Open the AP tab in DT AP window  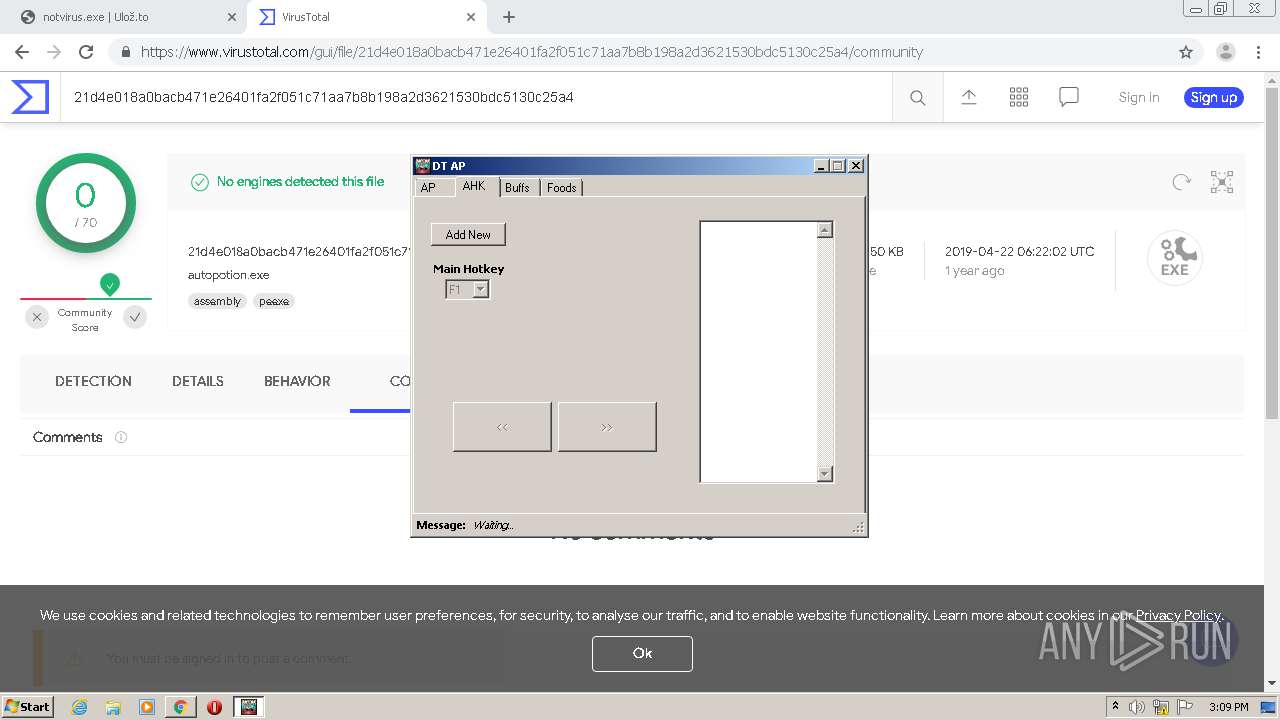point(428,188)
